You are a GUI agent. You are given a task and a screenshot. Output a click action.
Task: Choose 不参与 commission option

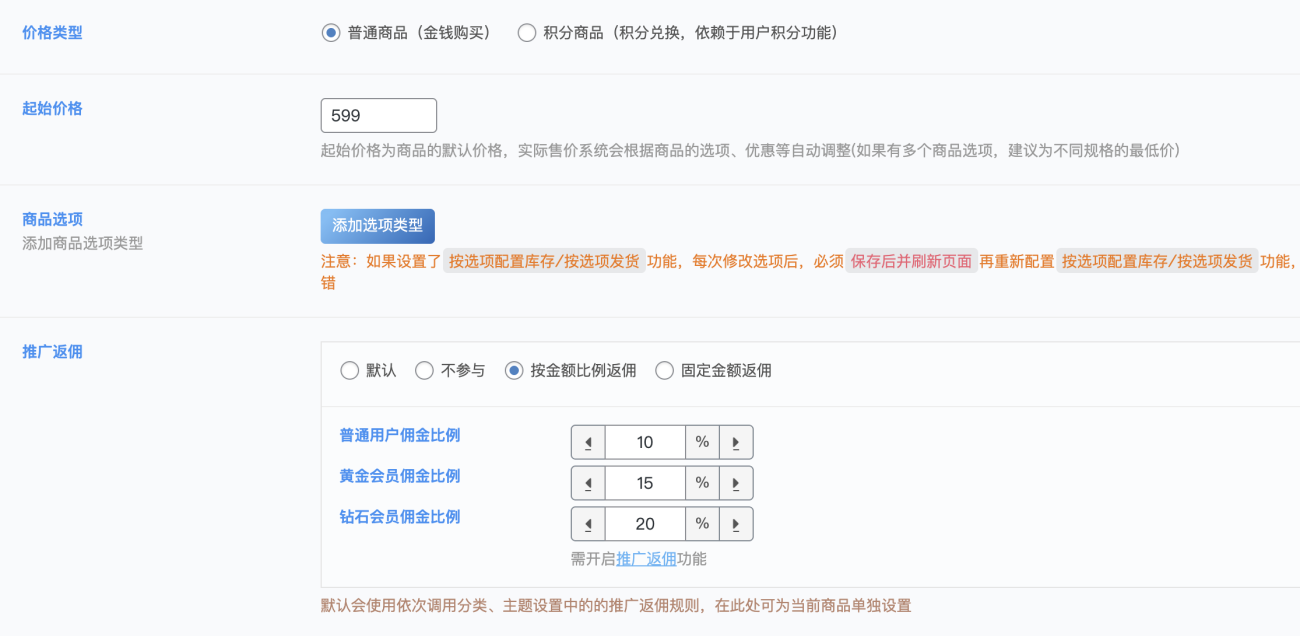[424, 369]
